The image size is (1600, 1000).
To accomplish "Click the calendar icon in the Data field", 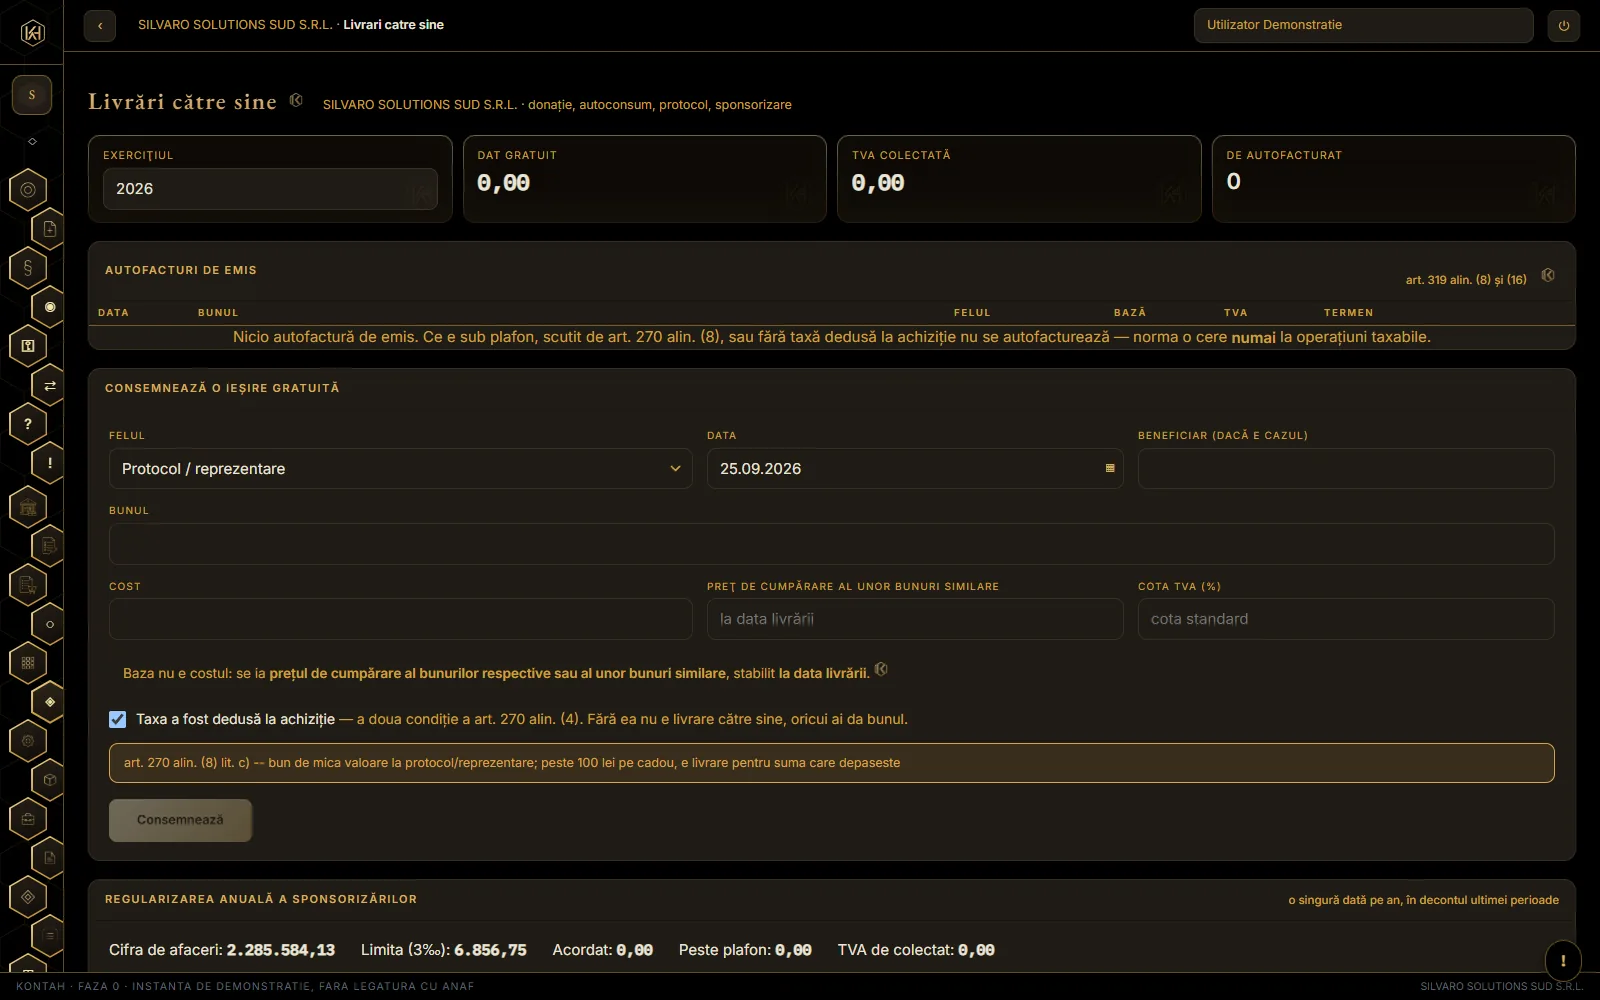I will (x=1110, y=468).
